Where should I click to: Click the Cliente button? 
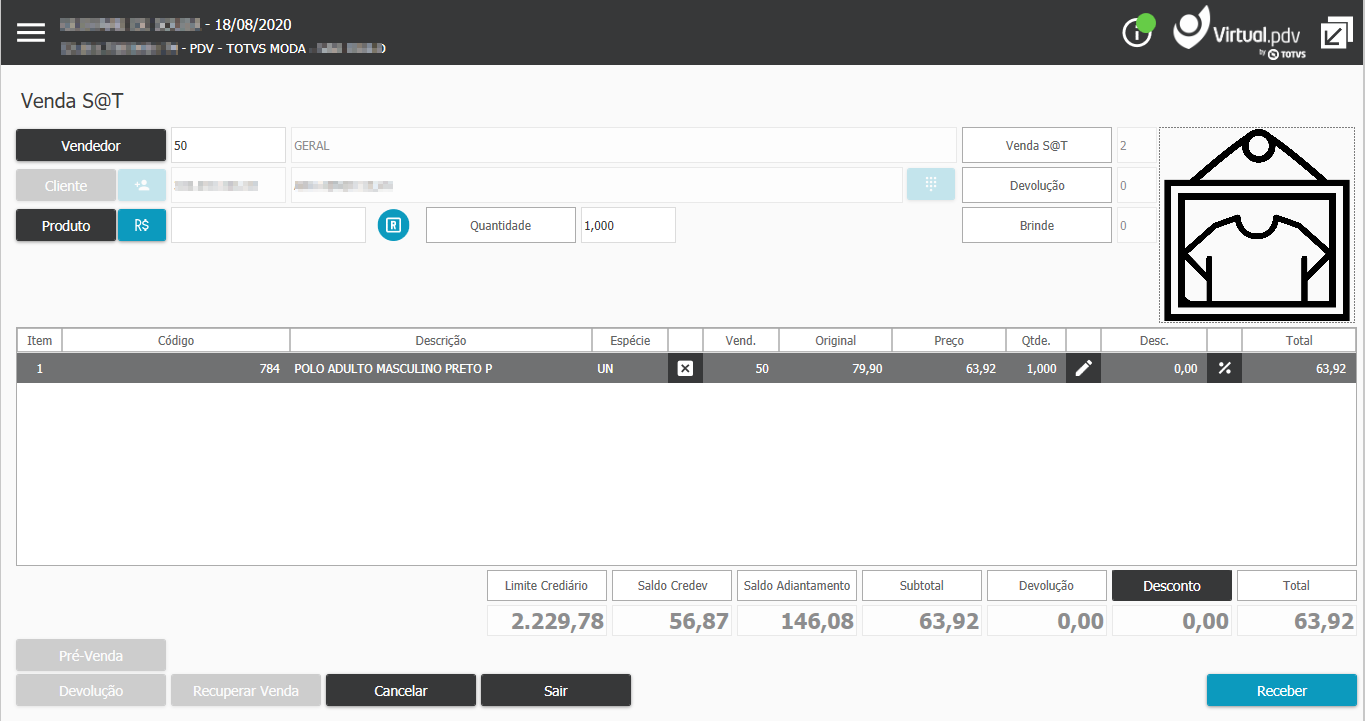pos(66,185)
